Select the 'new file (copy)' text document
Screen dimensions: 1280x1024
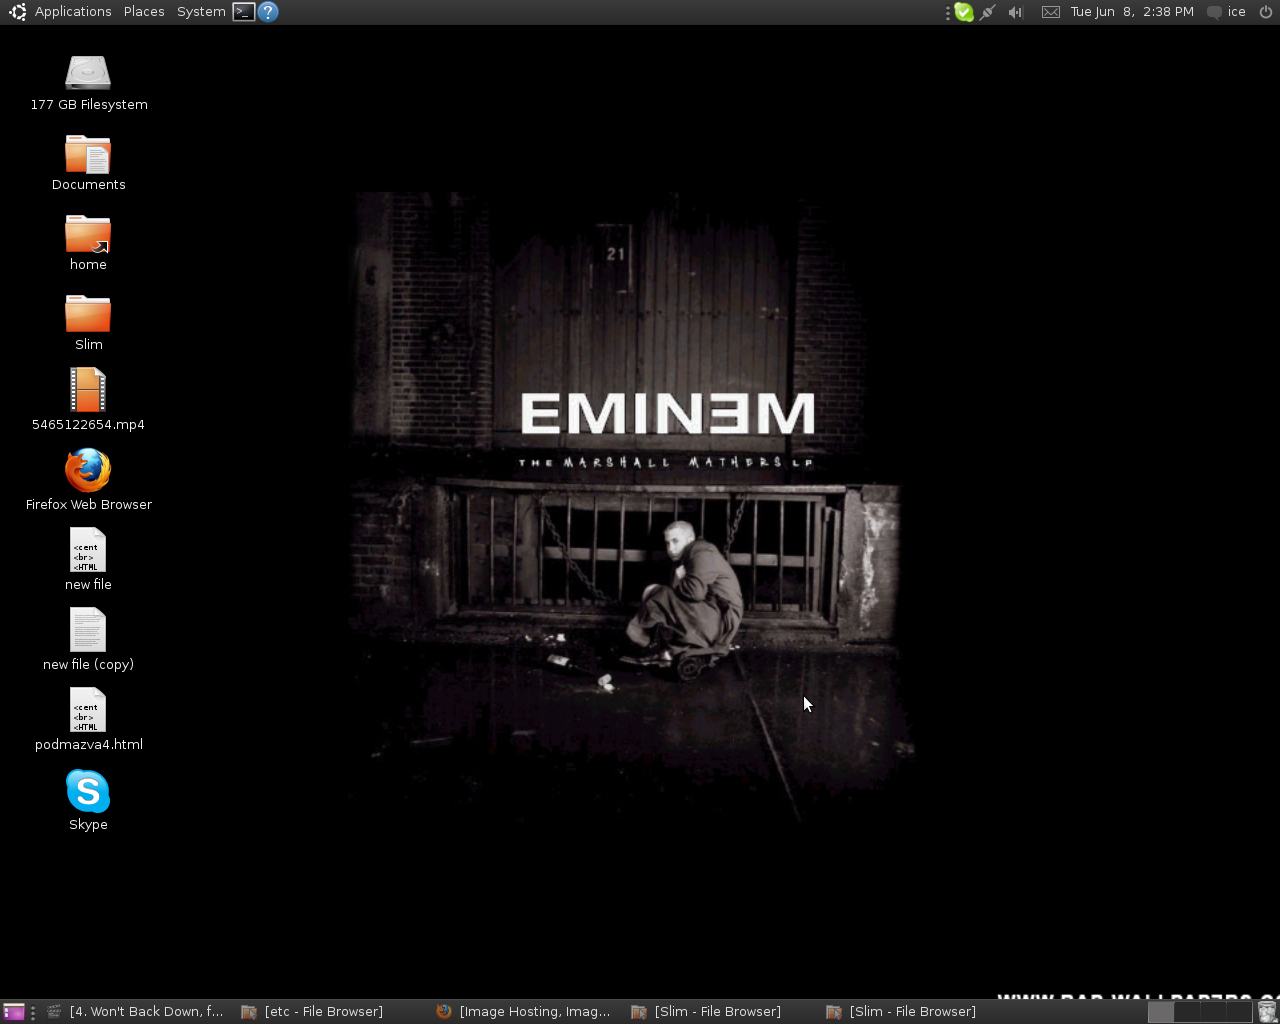(88, 630)
